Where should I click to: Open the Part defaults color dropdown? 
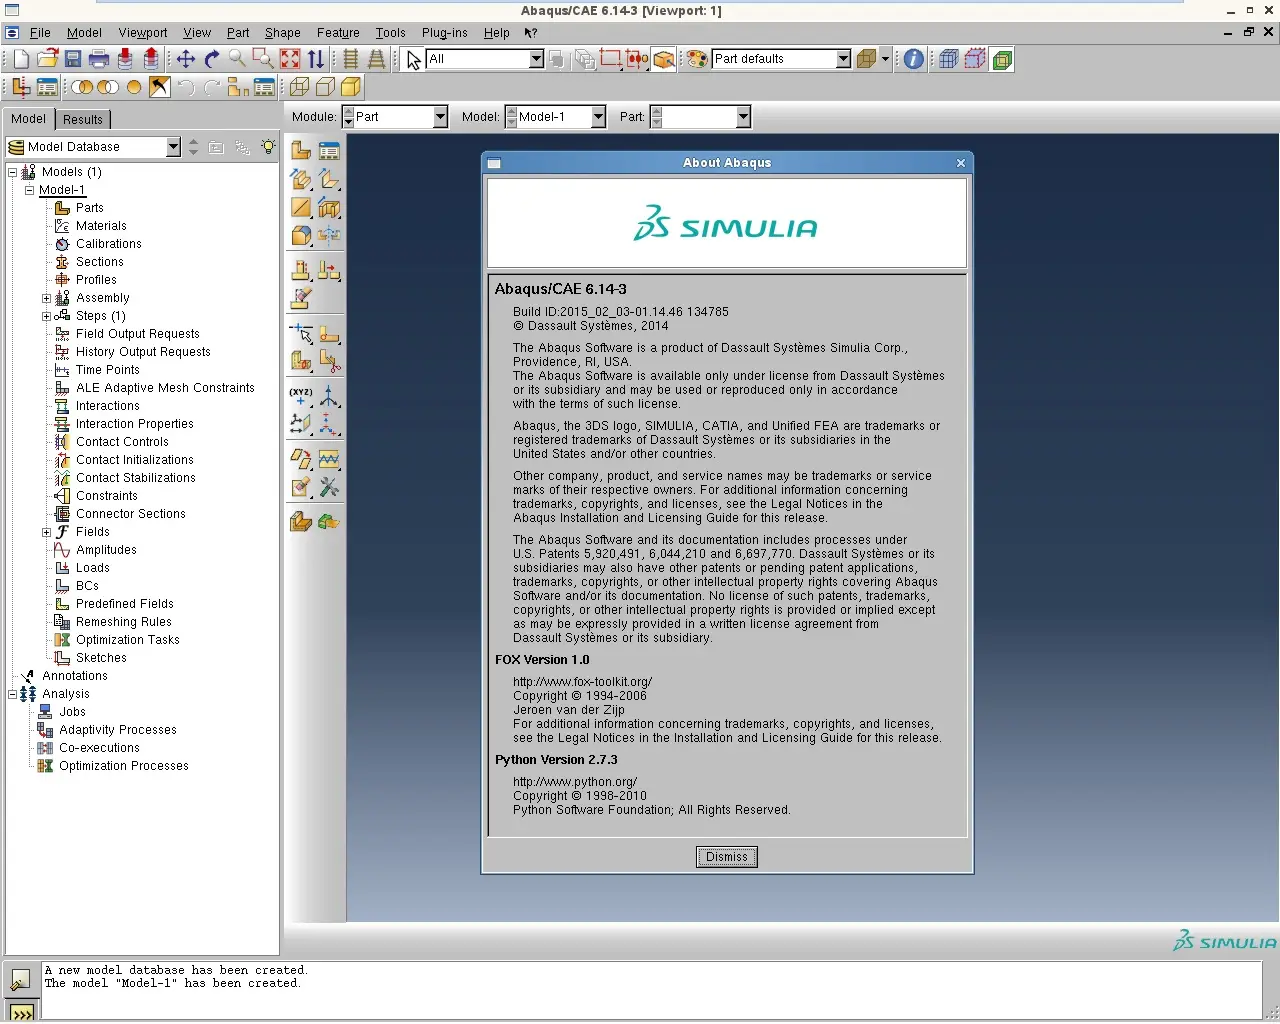843,59
